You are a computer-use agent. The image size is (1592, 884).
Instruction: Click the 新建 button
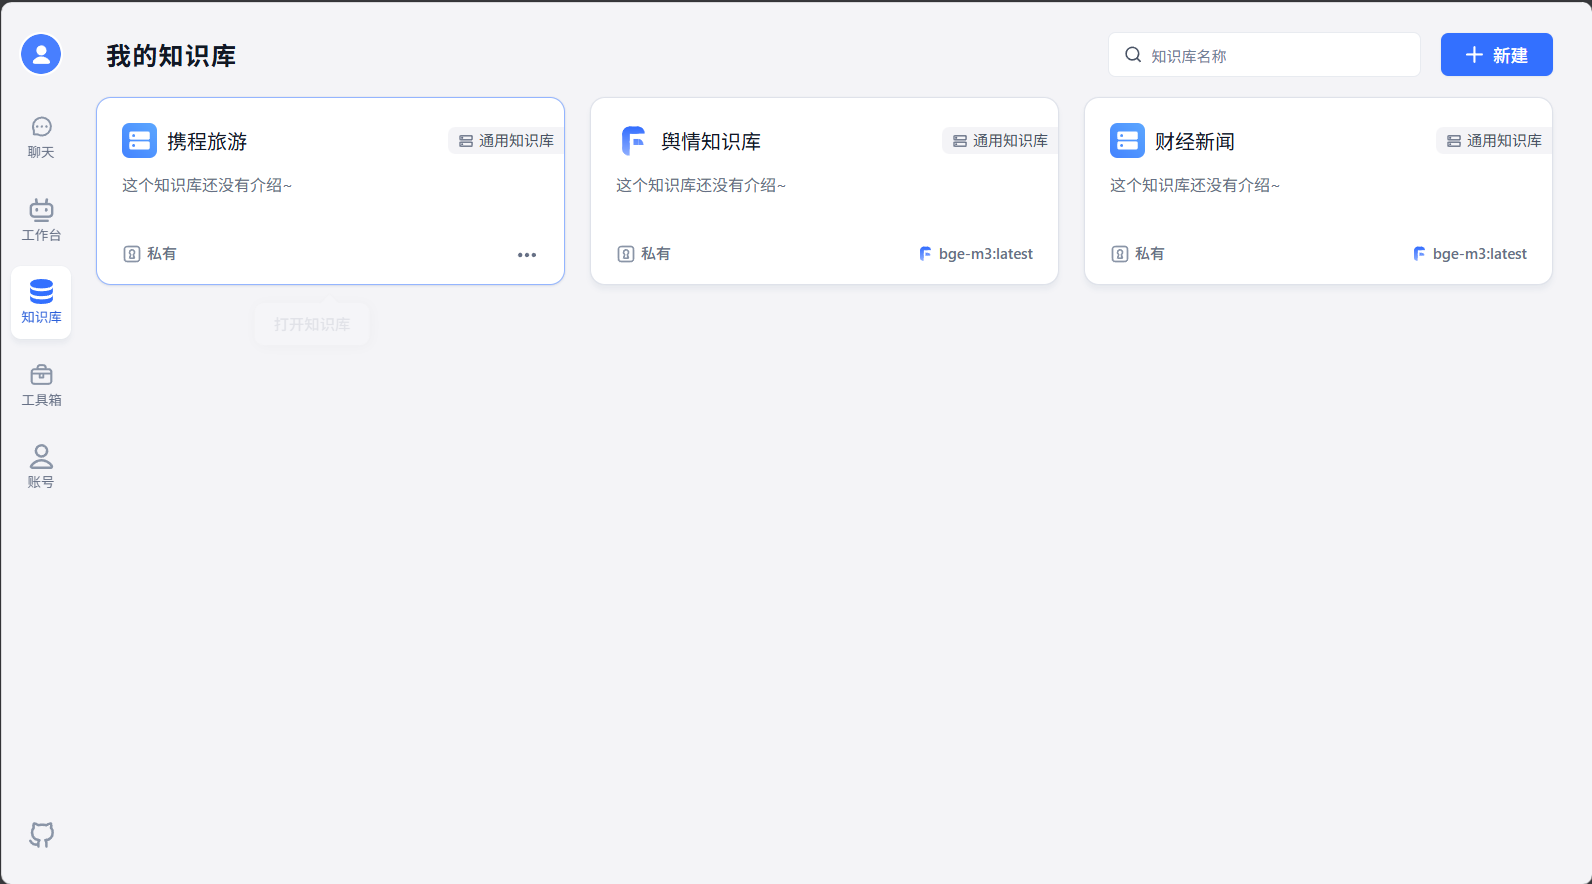pos(1496,55)
